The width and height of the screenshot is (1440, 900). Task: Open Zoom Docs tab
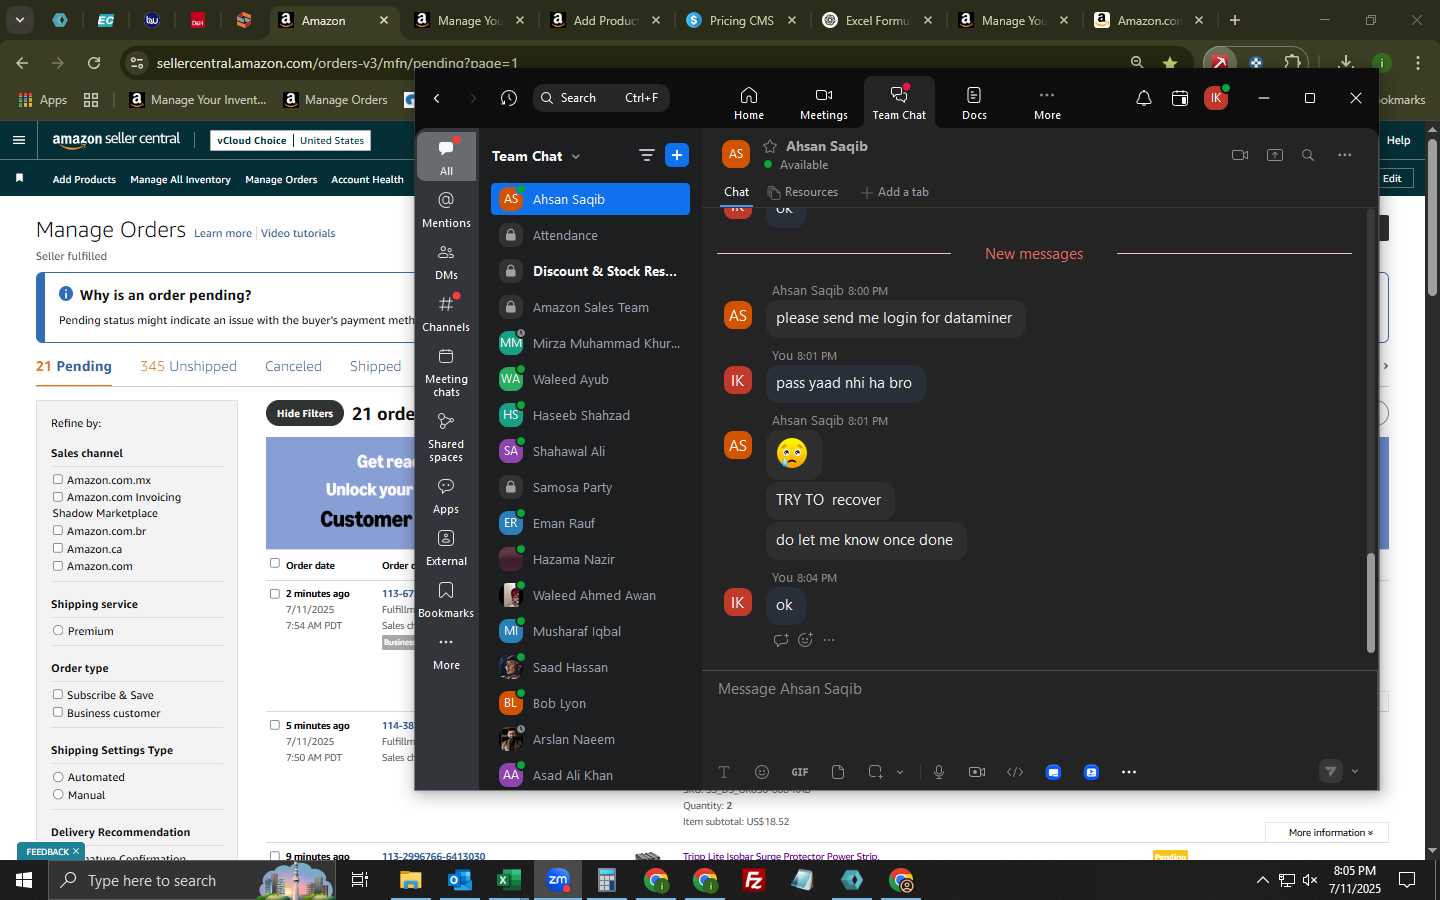coord(974,103)
